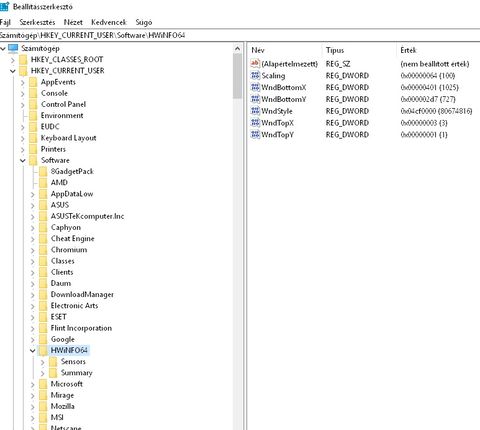Click the (Alapértelmezett) string value icon
The width and height of the screenshot is (480, 430).
(x=255, y=63)
